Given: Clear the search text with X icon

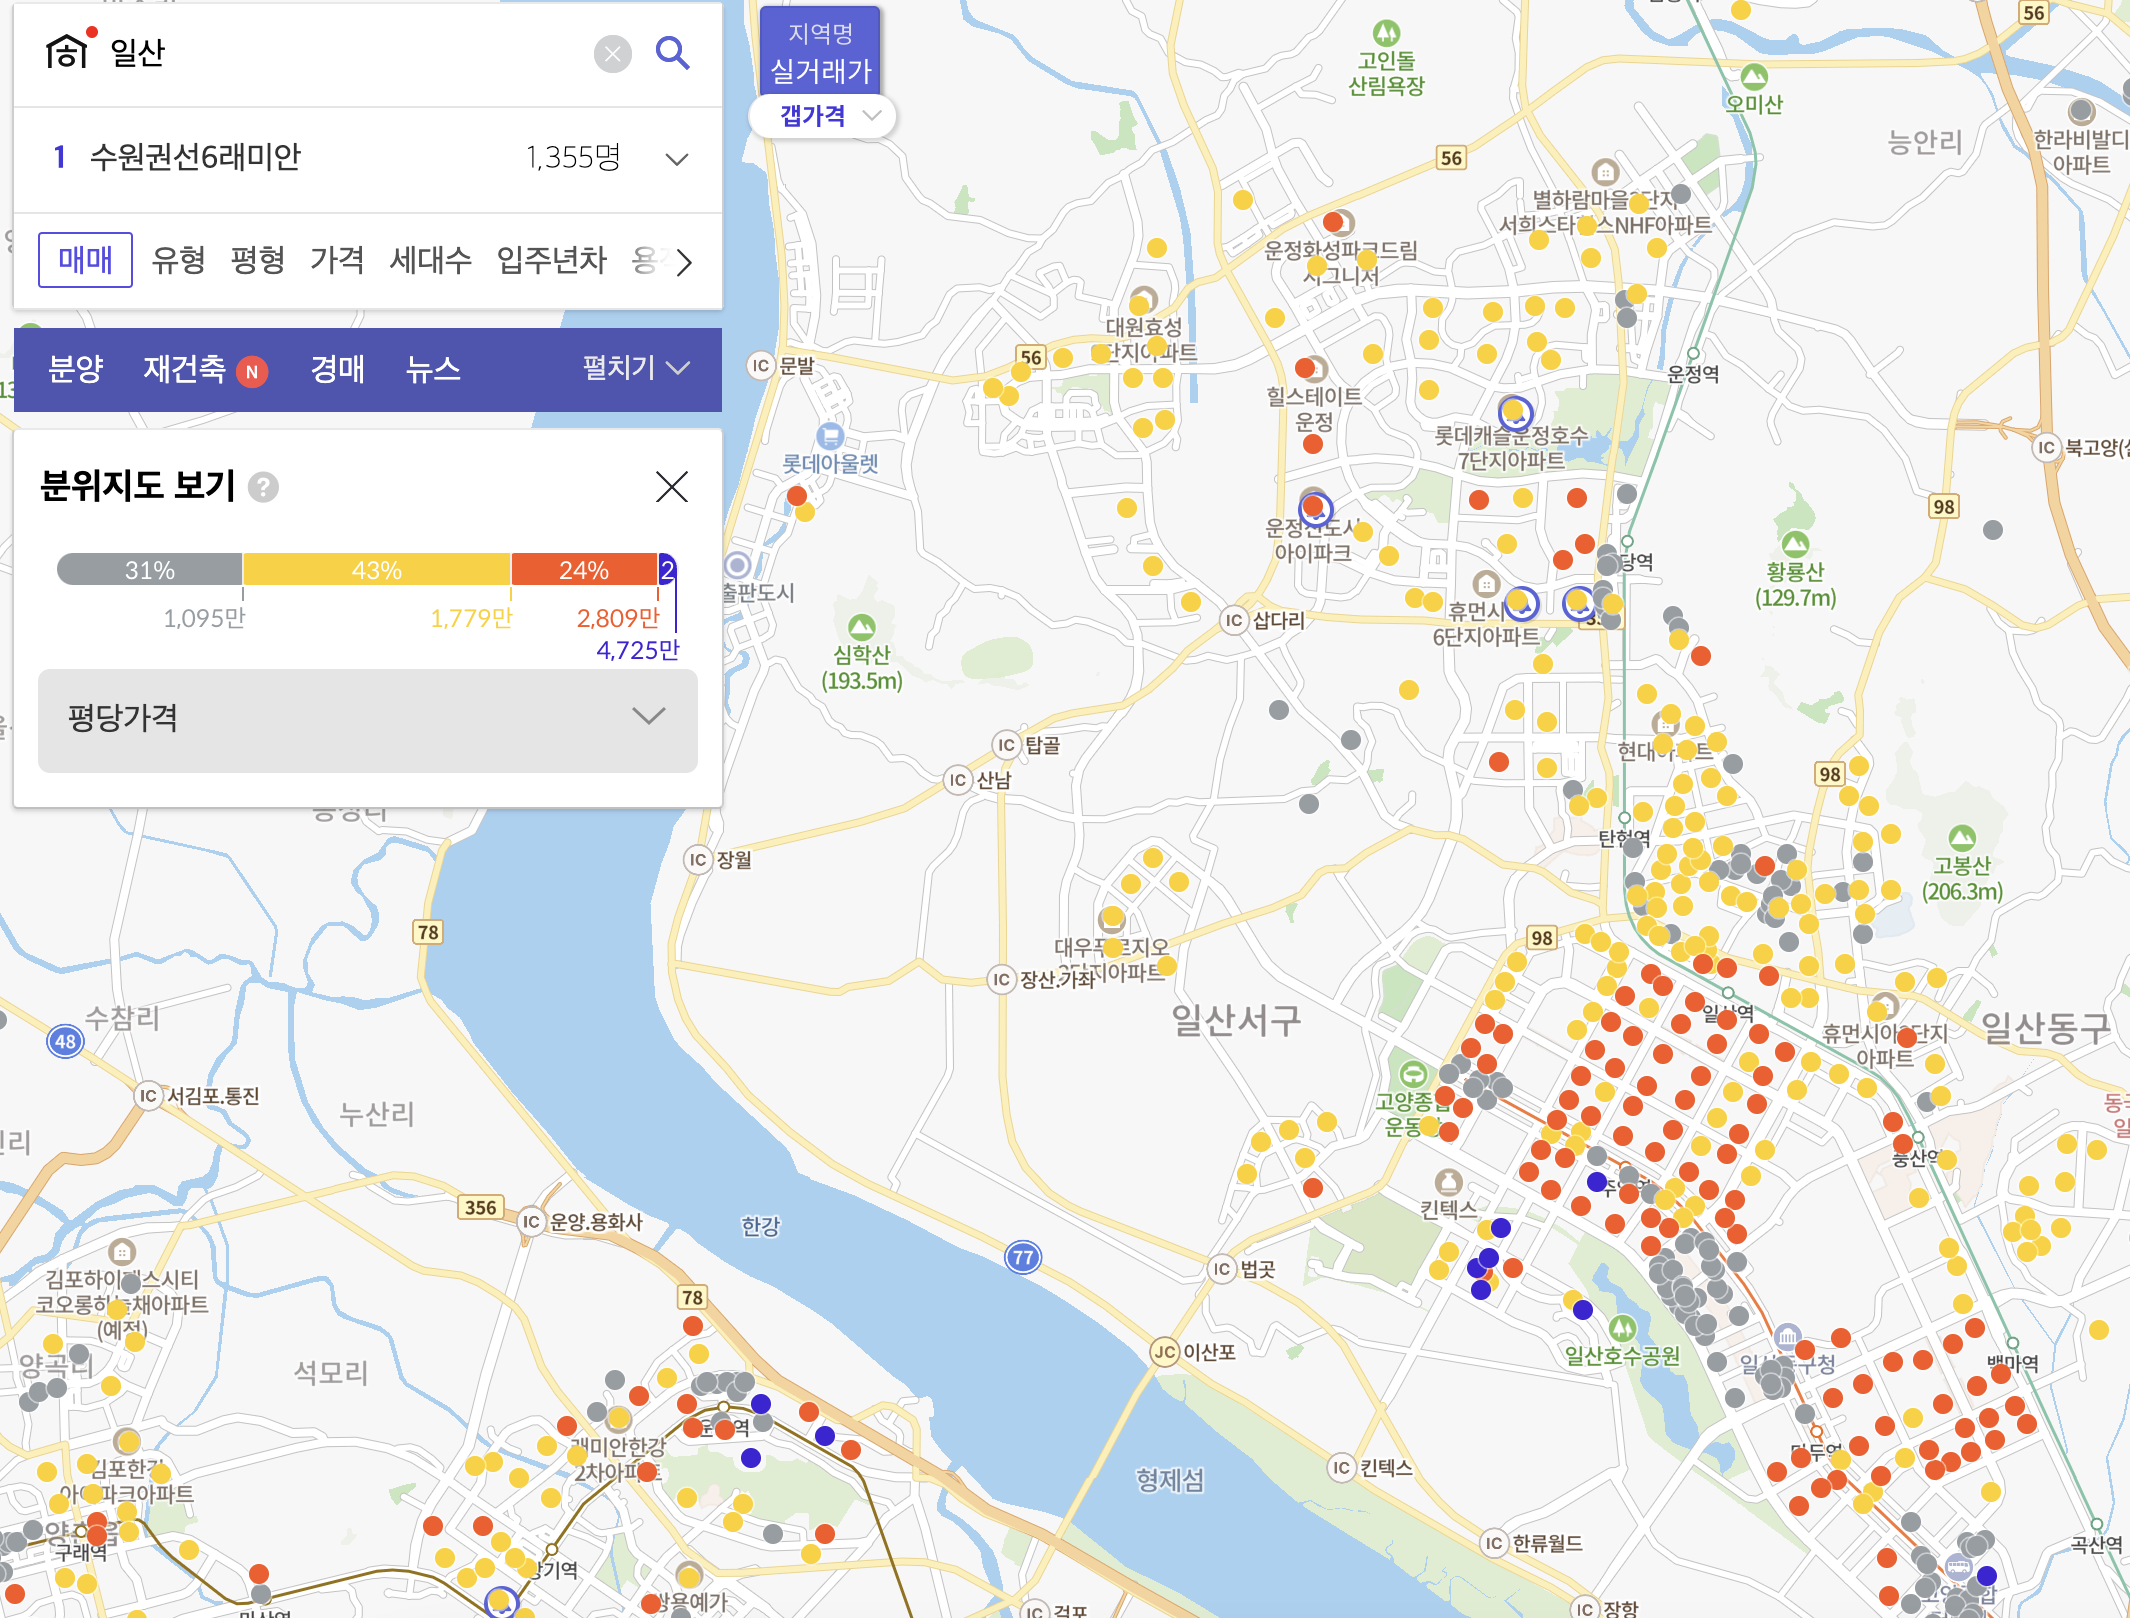Looking at the screenshot, I should click(612, 53).
